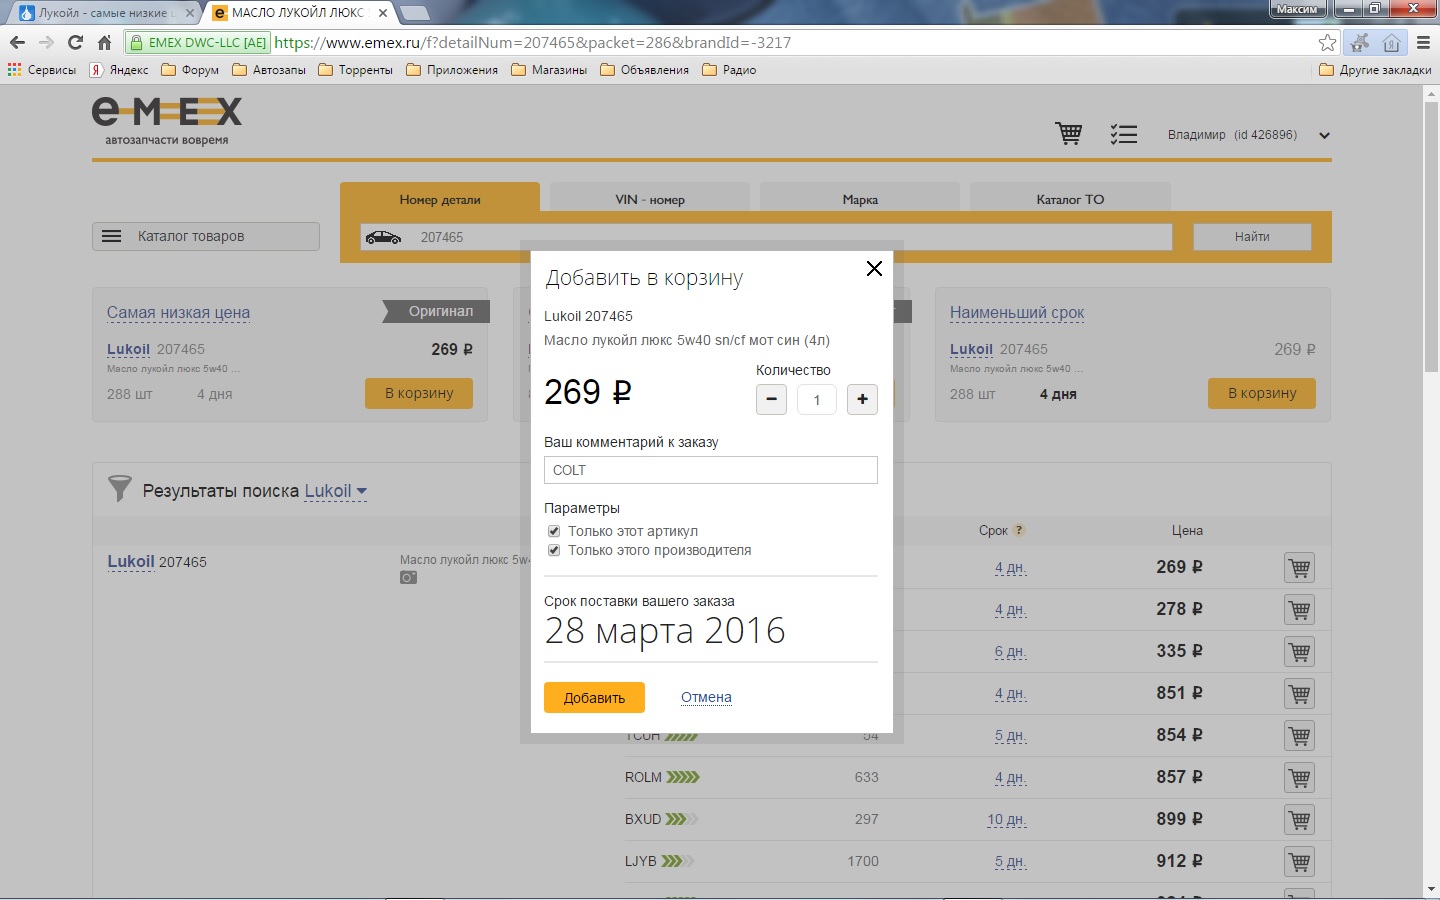Add the 857 ₽ offer to cart
The image size is (1440, 900).
point(1299,778)
